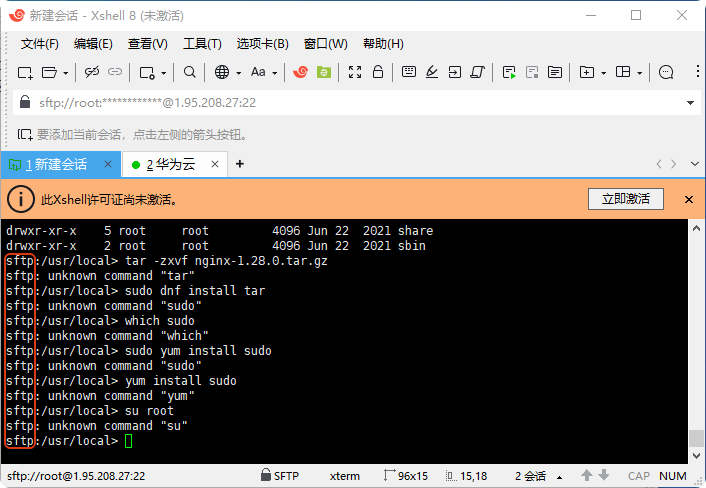Click the Aa font icon
This screenshot has width=706, height=488.
(x=258, y=72)
